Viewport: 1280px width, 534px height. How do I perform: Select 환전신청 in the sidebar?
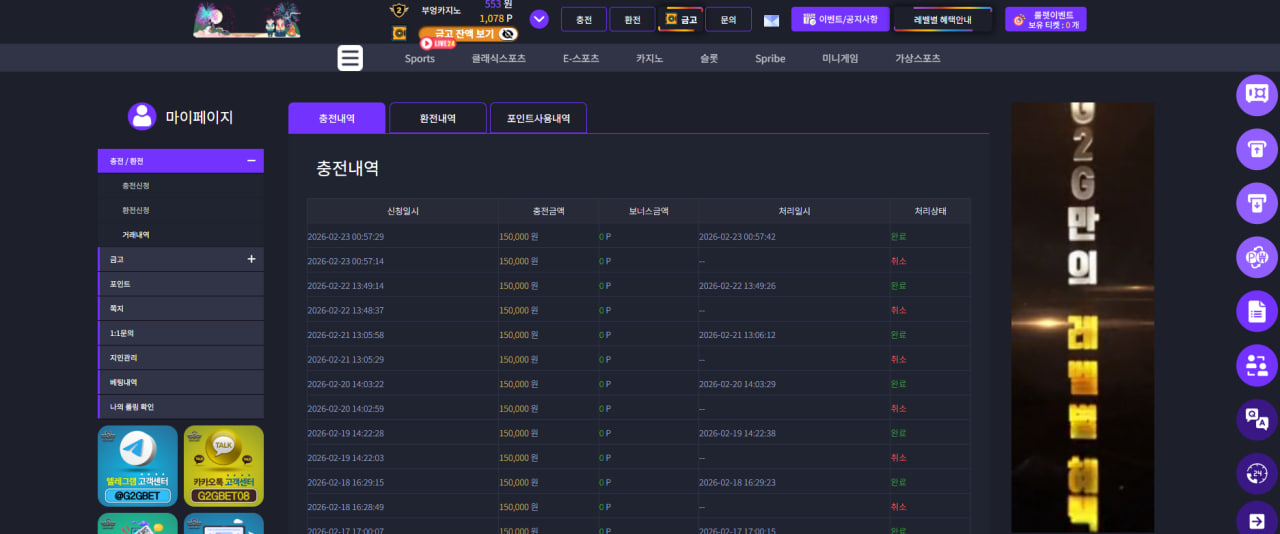pyautogui.click(x=136, y=210)
